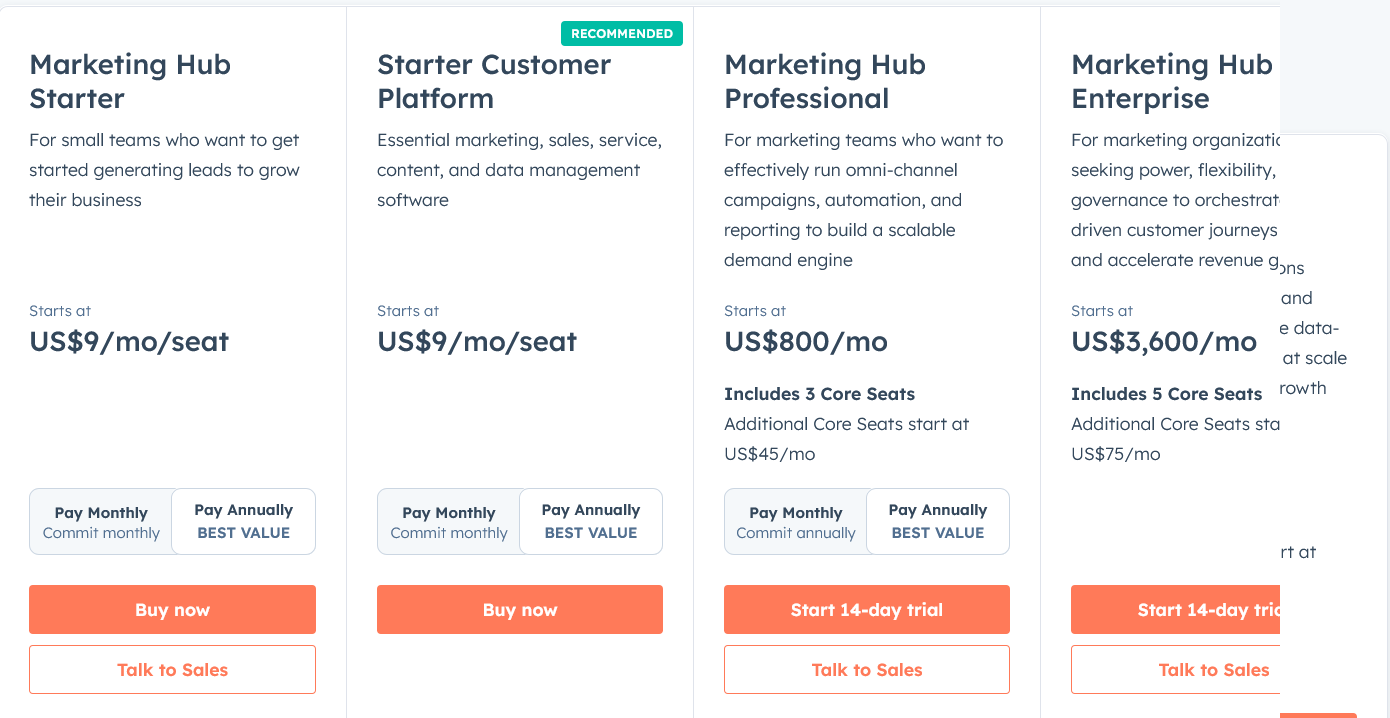
Task: Talk to Sales about Marketing Hub Starter
Action: tap(172, 670)
